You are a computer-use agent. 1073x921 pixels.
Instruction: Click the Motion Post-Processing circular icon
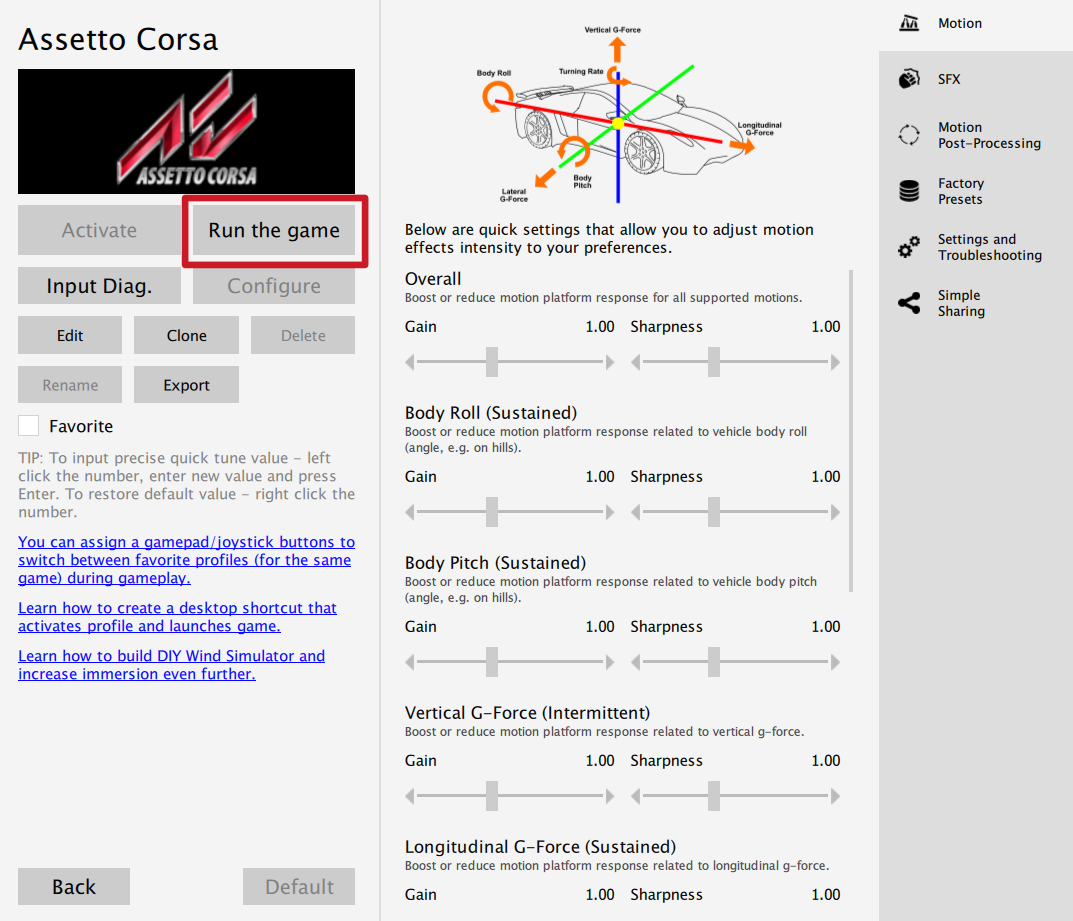click(909, 135)
